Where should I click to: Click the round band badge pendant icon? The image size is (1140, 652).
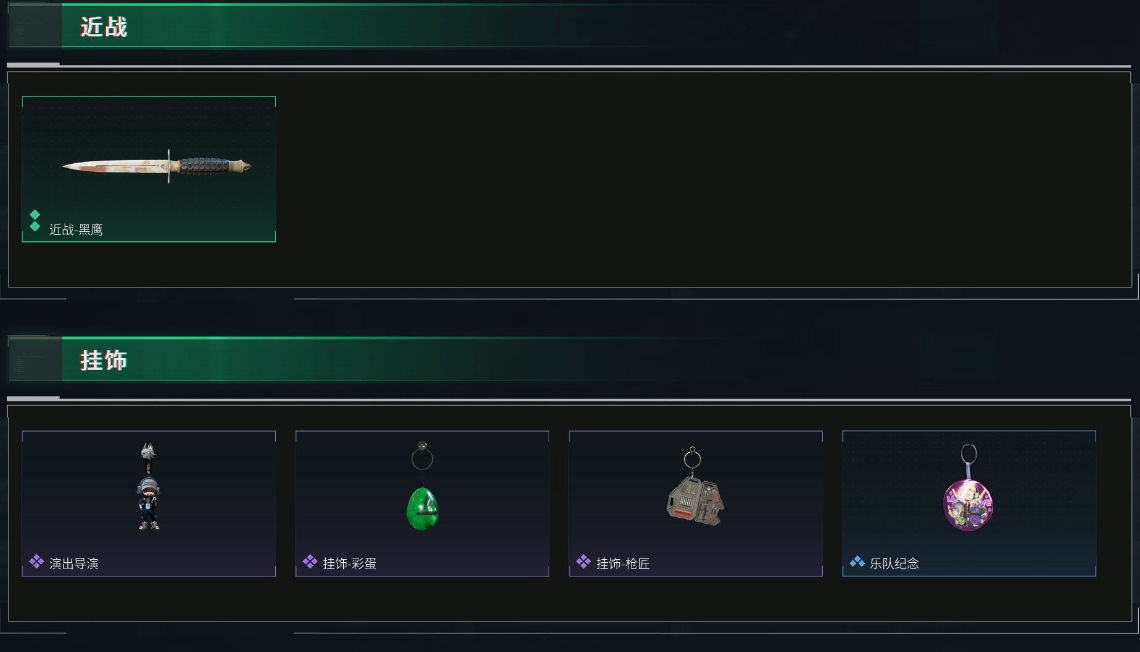[x=968, y=487]
